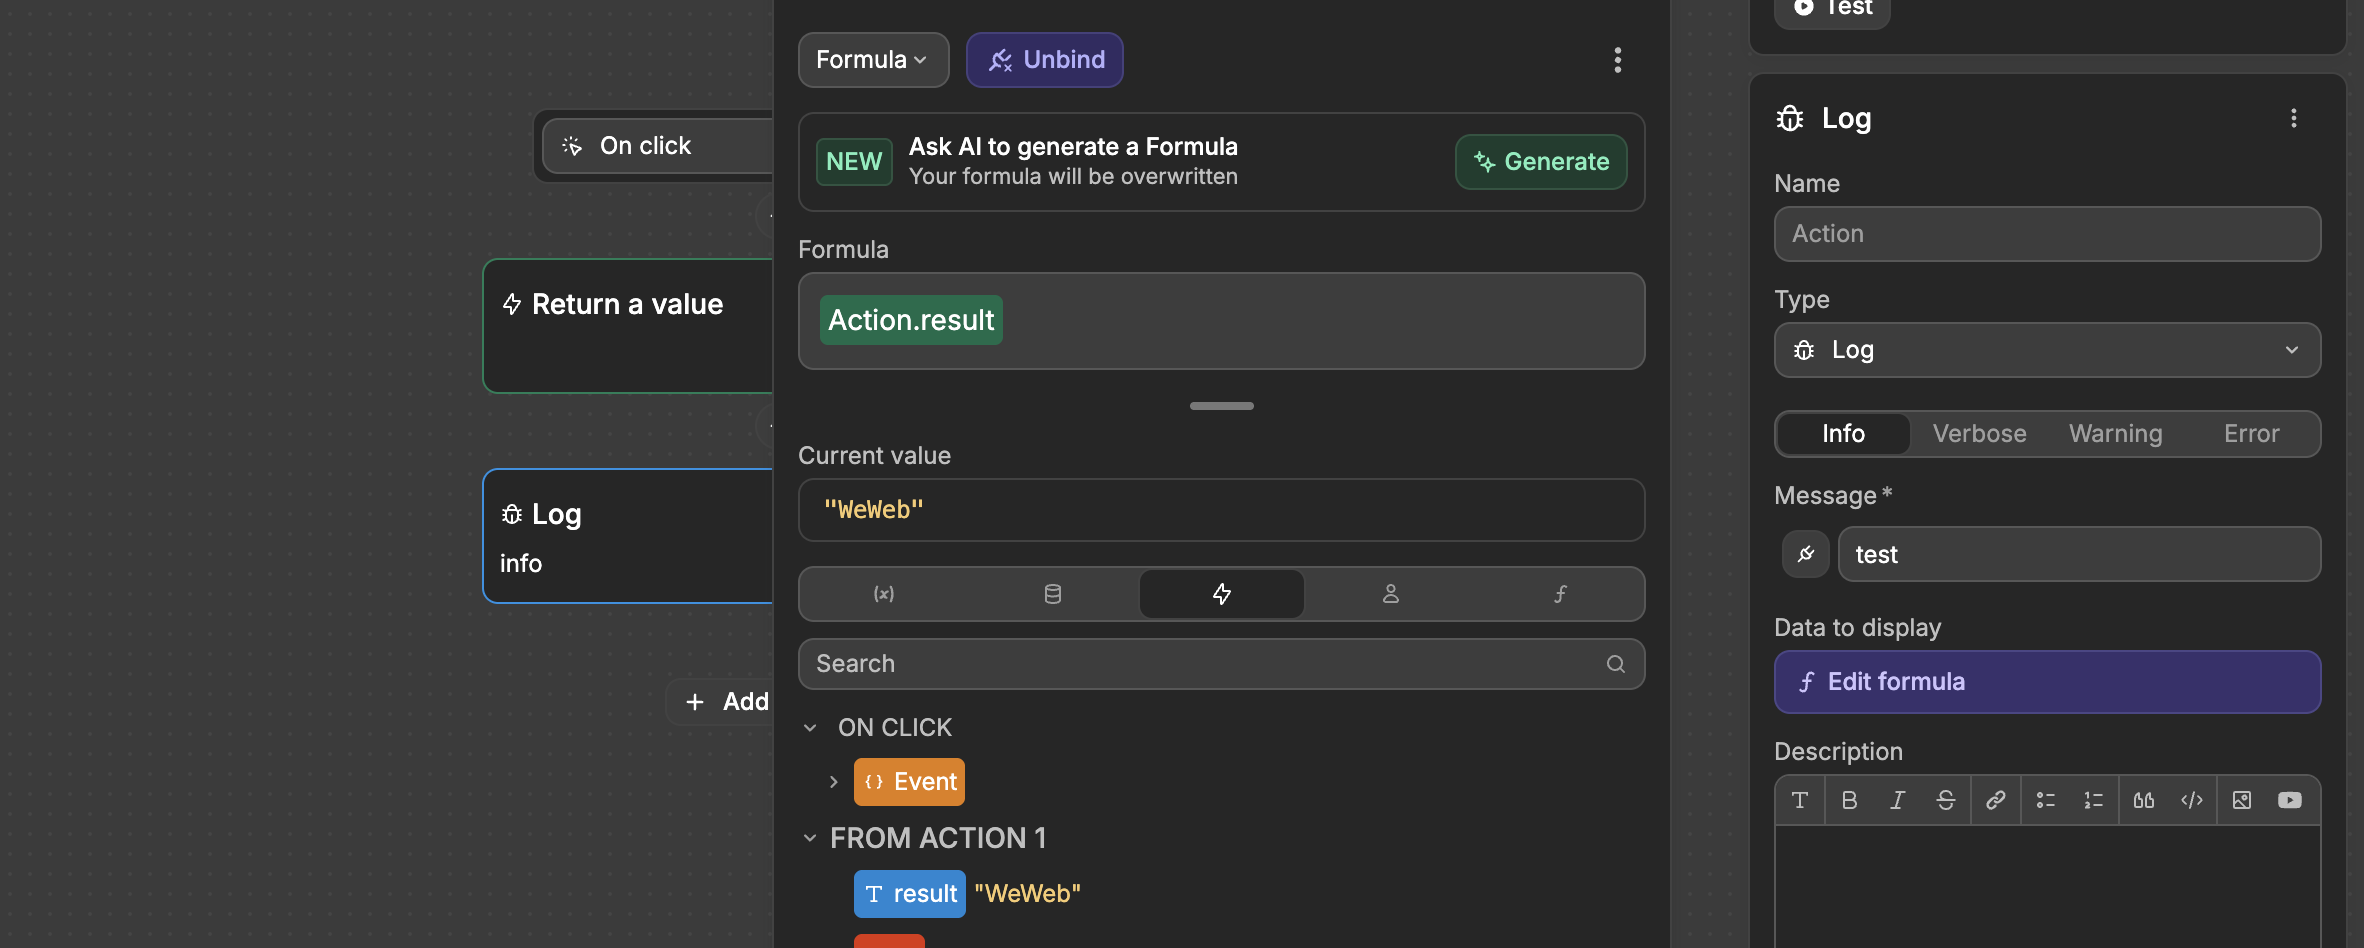The height and width of the screenshot is (948, 2364).
Task: Select the variables data source icon
Action: (884, 593)
